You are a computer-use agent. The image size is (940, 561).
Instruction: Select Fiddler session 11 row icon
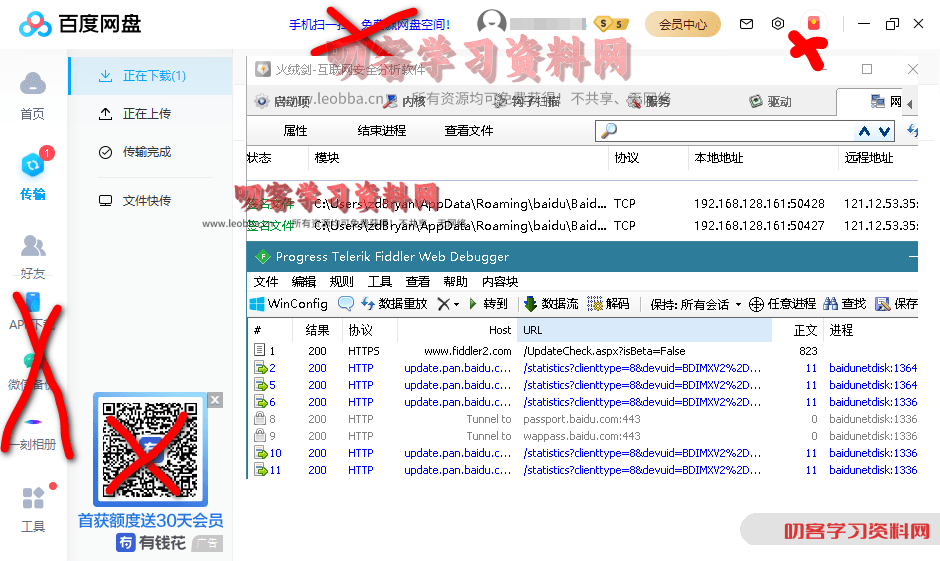click(x=260, y=470)
